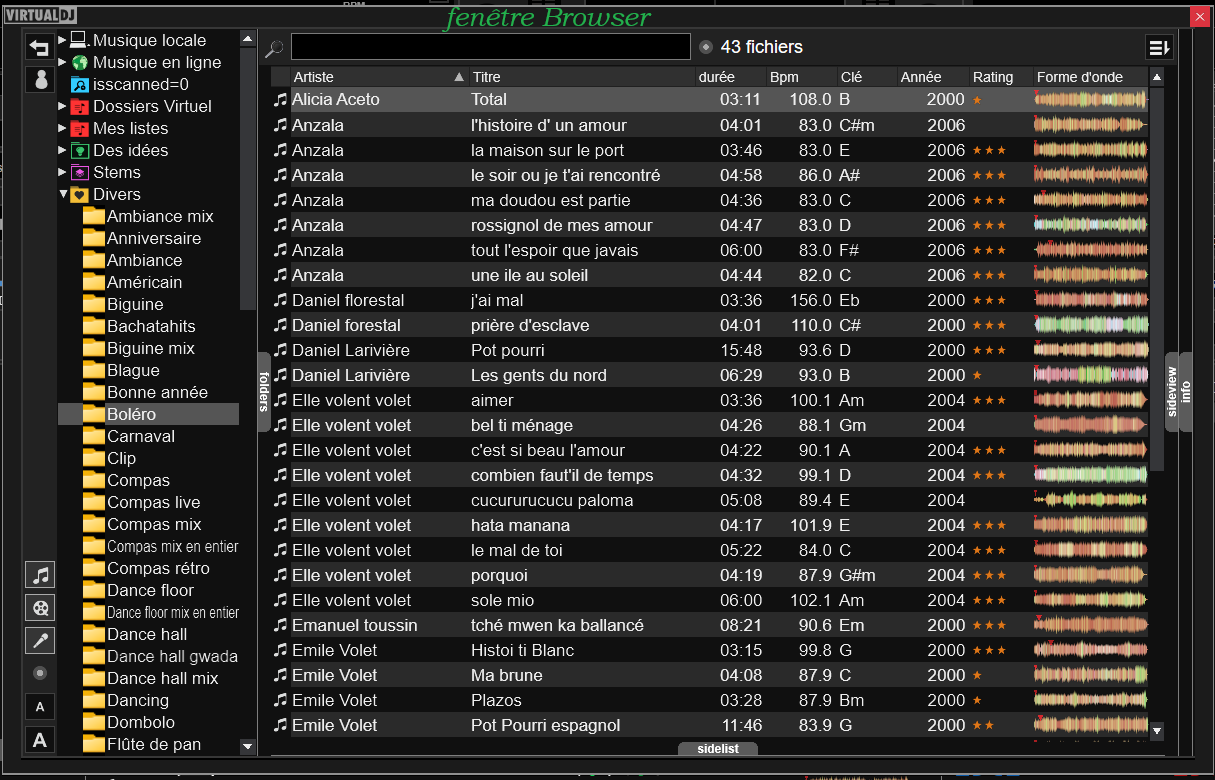Screen dimensions: 1215x780
Task: Click the back arrow icon in left sidebar
Action: 39,47
